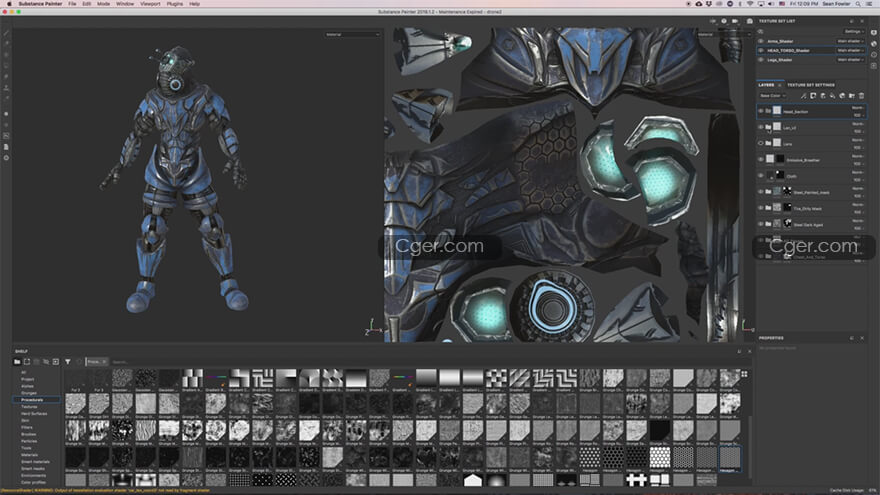Image resolution: width=880 pixels, height=495 pixels.
Task: Open the Material dropdown in 3D viewport
Action: [x=352, y=35]
